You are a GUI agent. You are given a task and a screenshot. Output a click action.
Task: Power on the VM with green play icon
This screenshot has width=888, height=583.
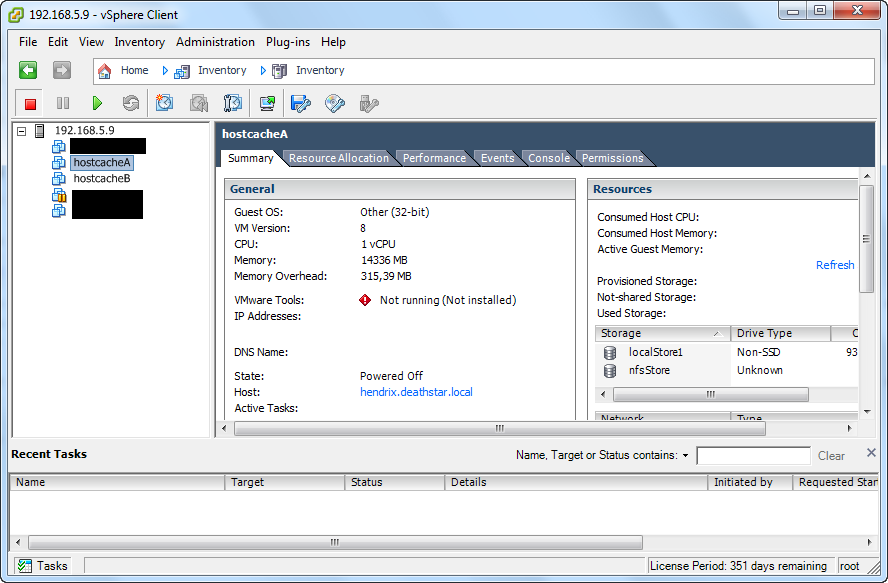(97, 103)
